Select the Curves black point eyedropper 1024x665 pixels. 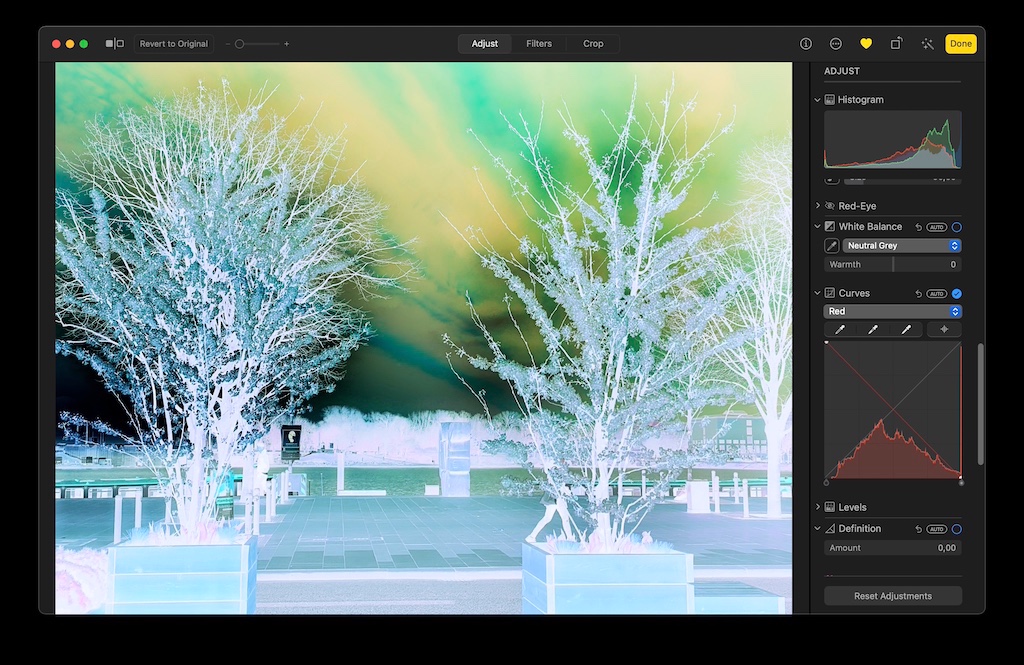[840, 330]
